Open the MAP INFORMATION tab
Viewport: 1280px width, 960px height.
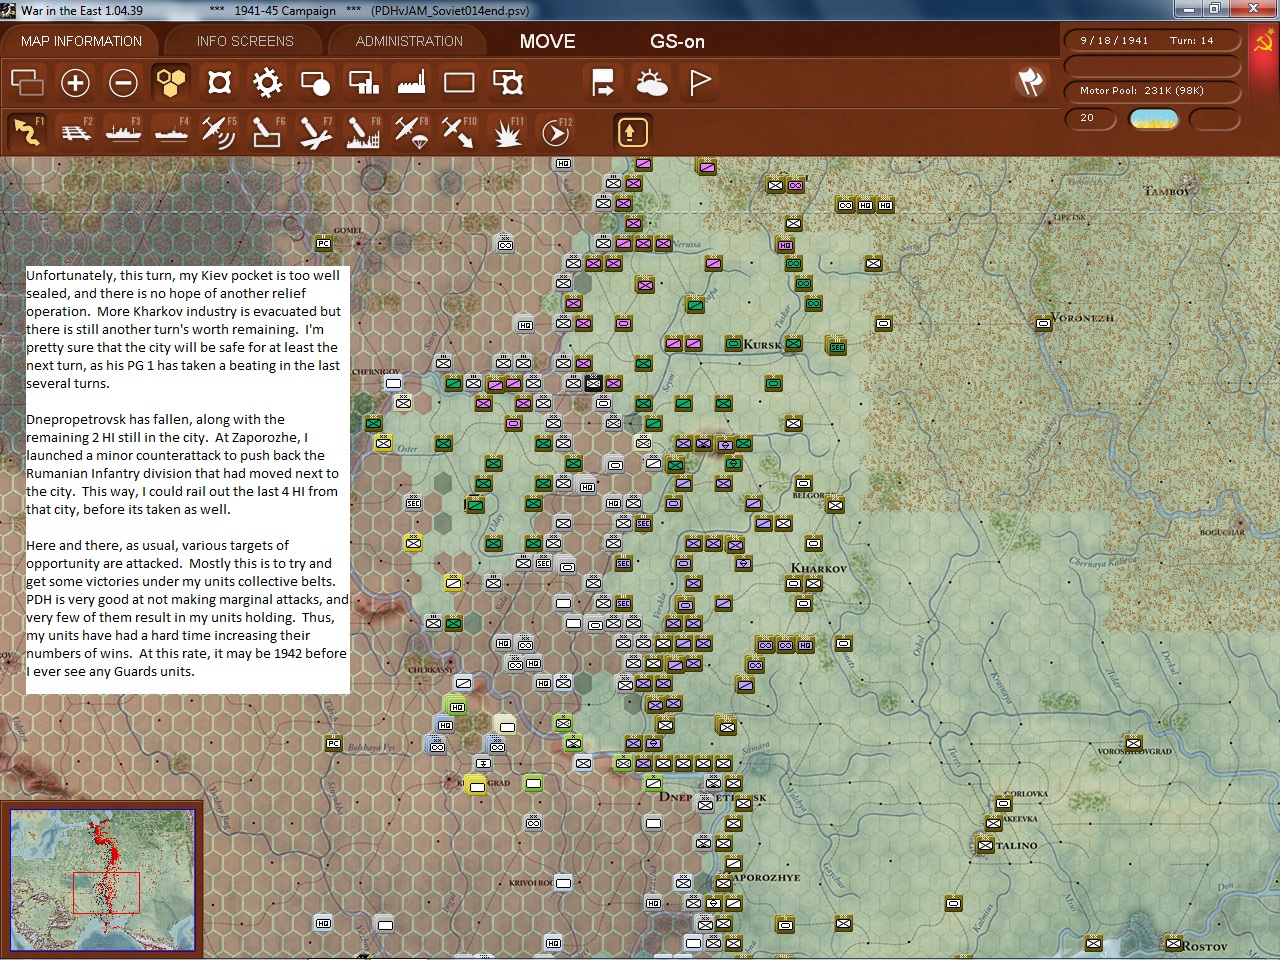pyautogui.click(x=81, y=41)
